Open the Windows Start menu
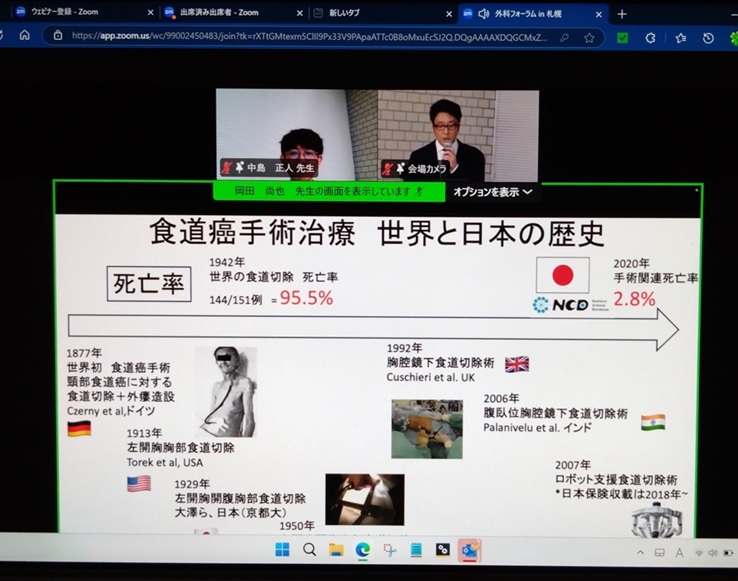Viewport: 738px width, 581px height. (x=282, y=550)
